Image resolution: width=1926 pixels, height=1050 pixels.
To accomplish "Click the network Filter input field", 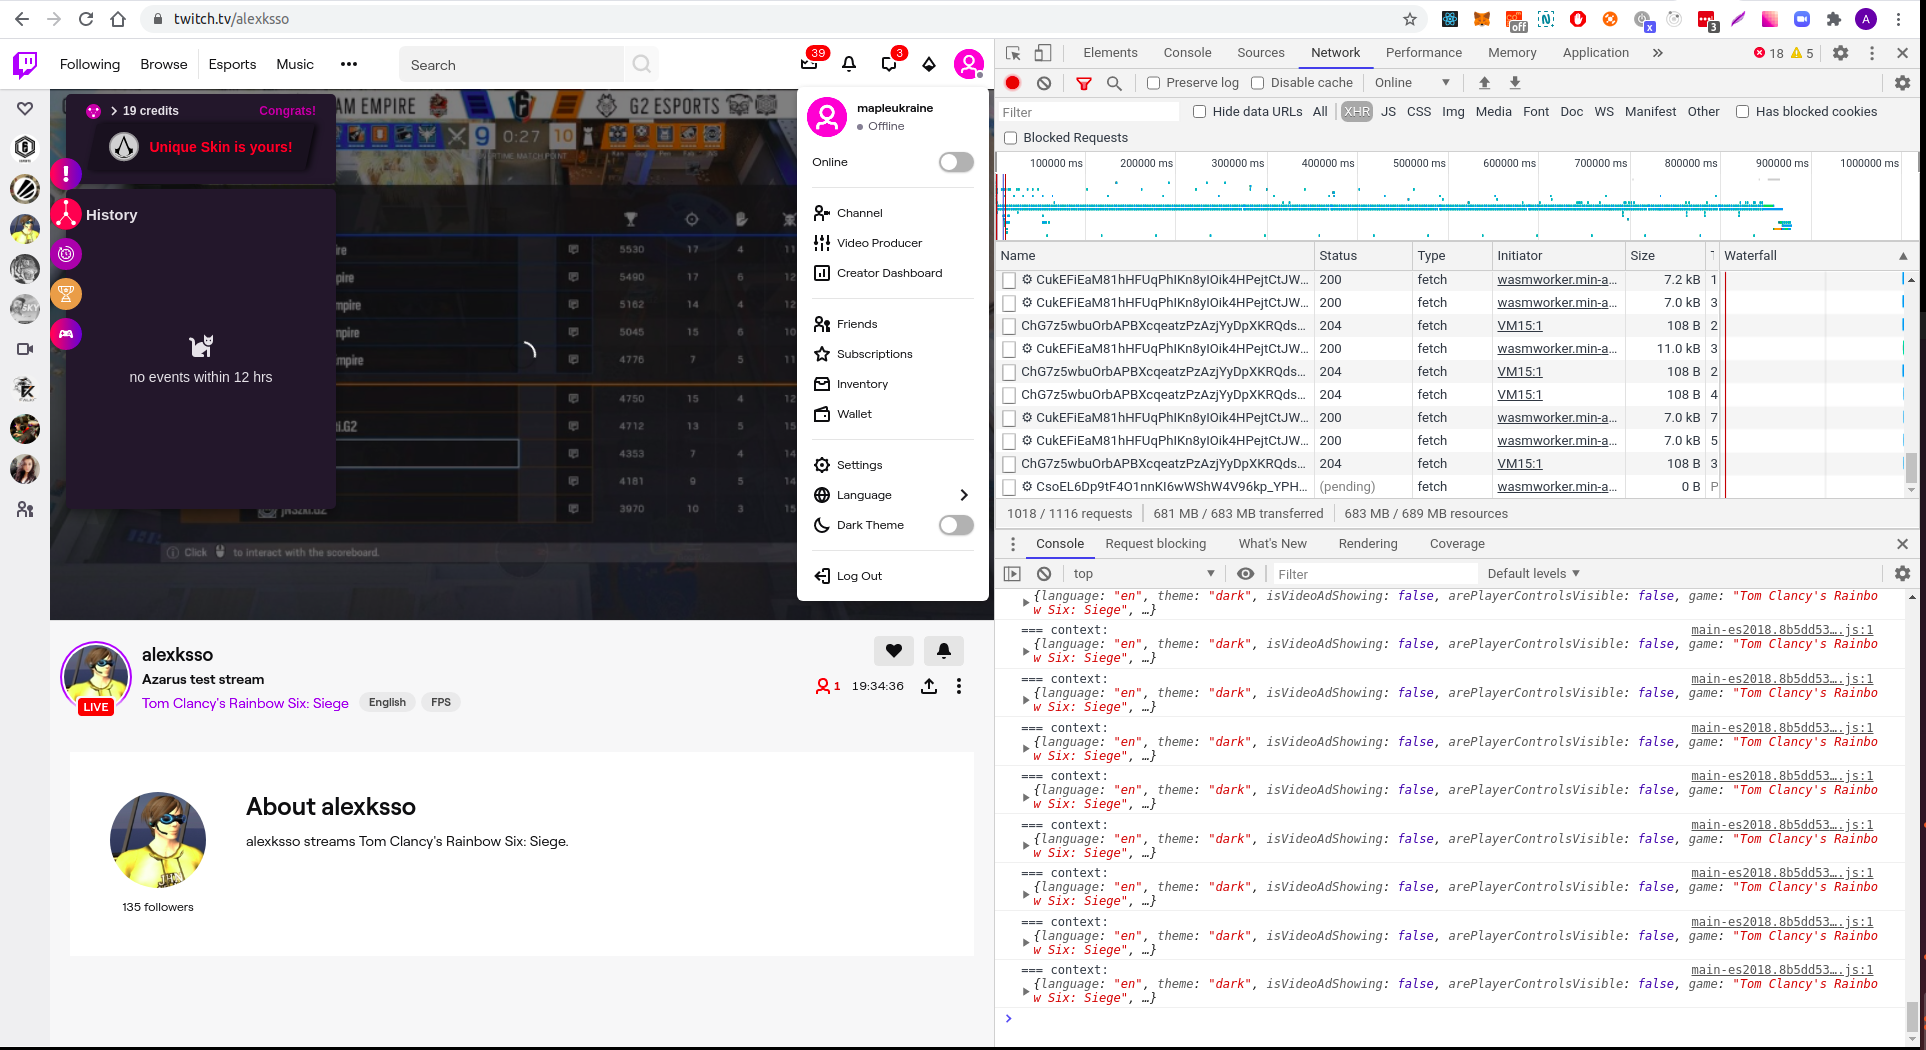I will 1088,111.
